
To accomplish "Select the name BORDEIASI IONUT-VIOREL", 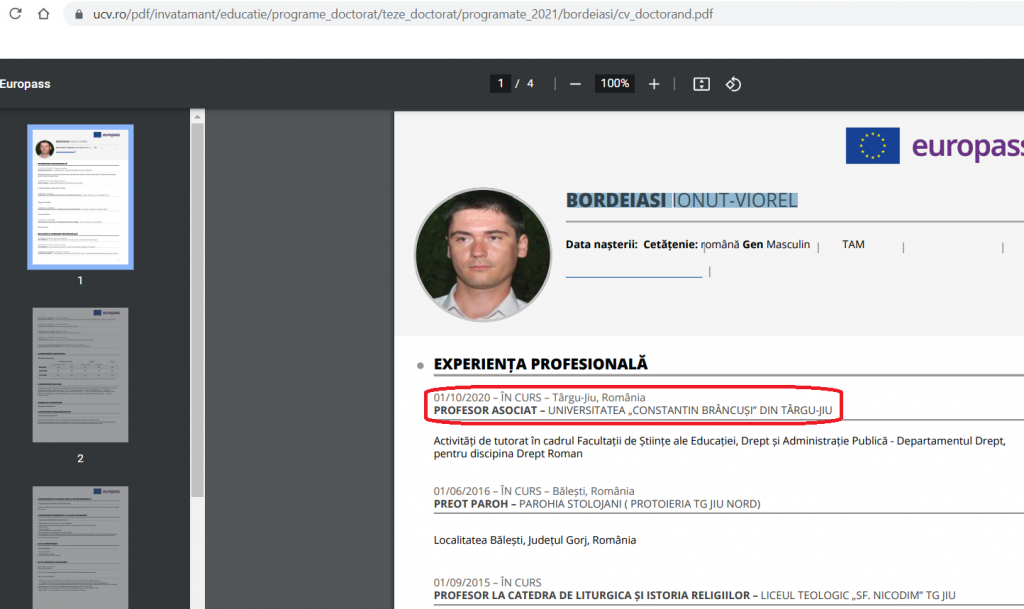I will (x=682, y=200).
